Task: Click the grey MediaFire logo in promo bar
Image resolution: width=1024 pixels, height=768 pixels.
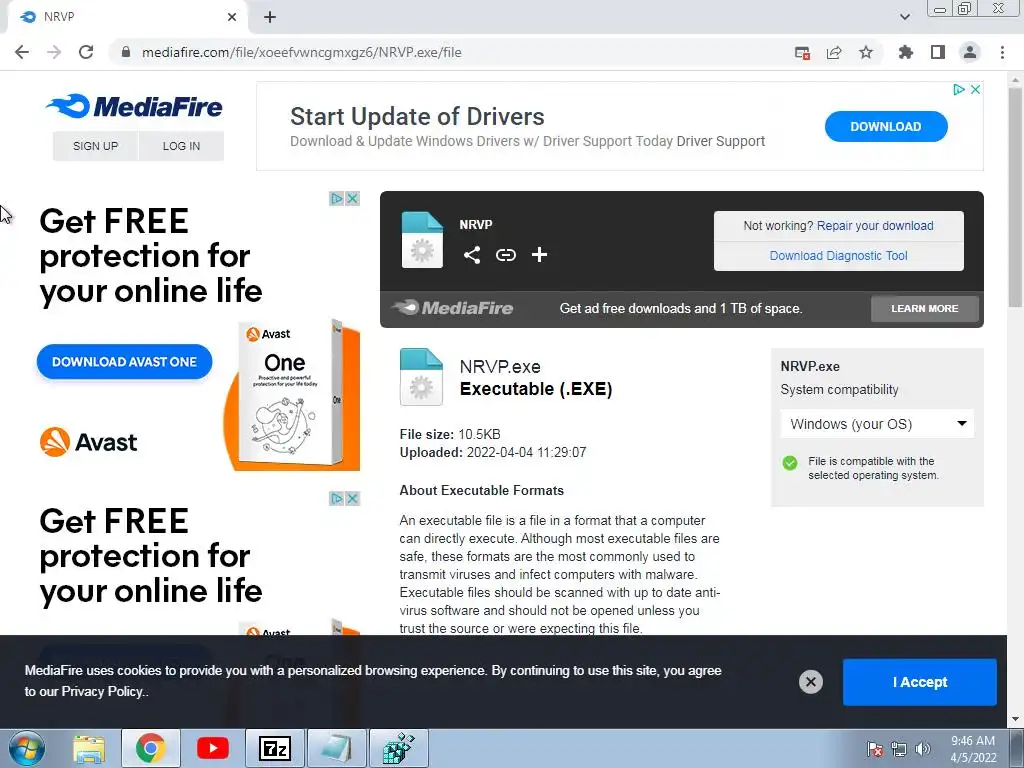Action: coord(453,308)
